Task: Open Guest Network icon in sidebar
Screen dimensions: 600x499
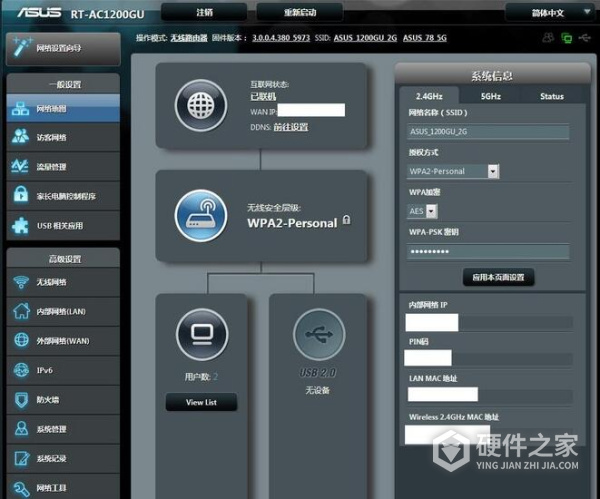Action: [20, 137]
